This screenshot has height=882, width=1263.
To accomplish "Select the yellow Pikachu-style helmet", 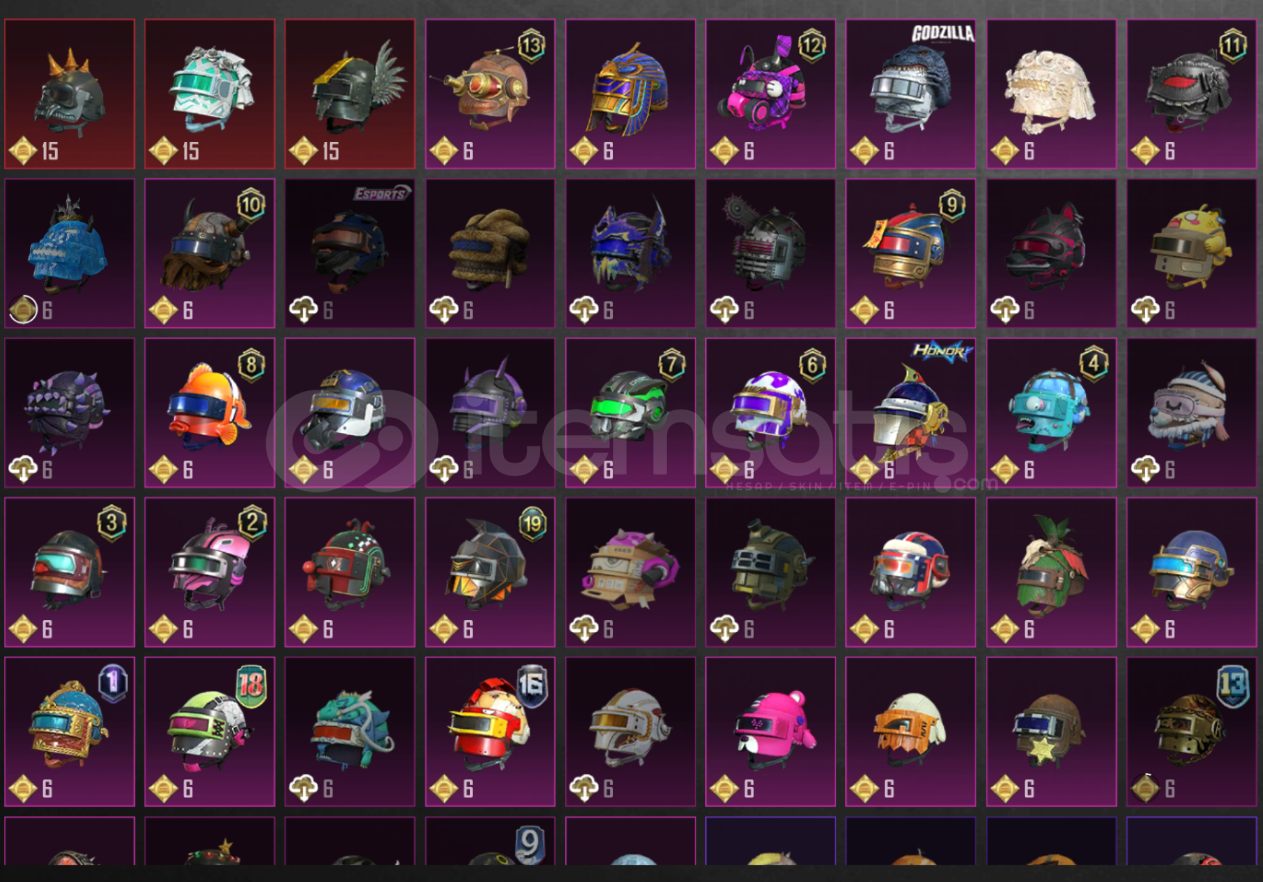I will (x=1192, y=253).
